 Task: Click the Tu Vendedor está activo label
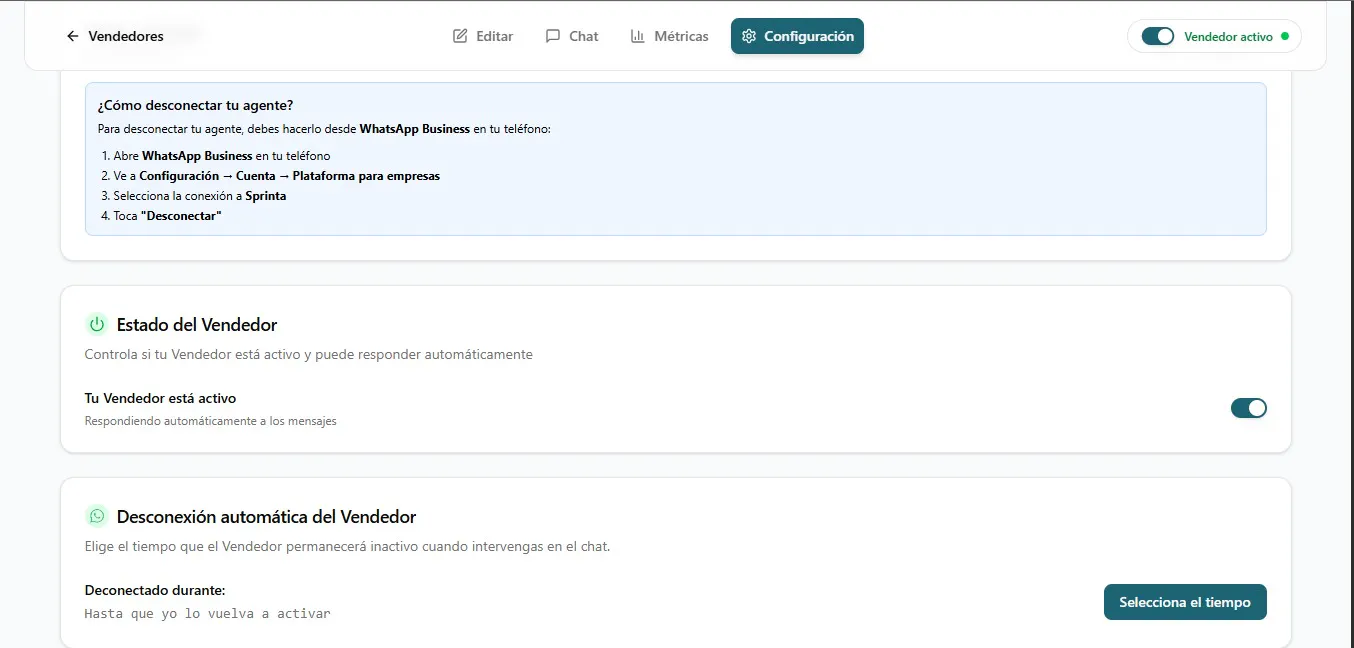pyautogui.click(x=160, y=398)
